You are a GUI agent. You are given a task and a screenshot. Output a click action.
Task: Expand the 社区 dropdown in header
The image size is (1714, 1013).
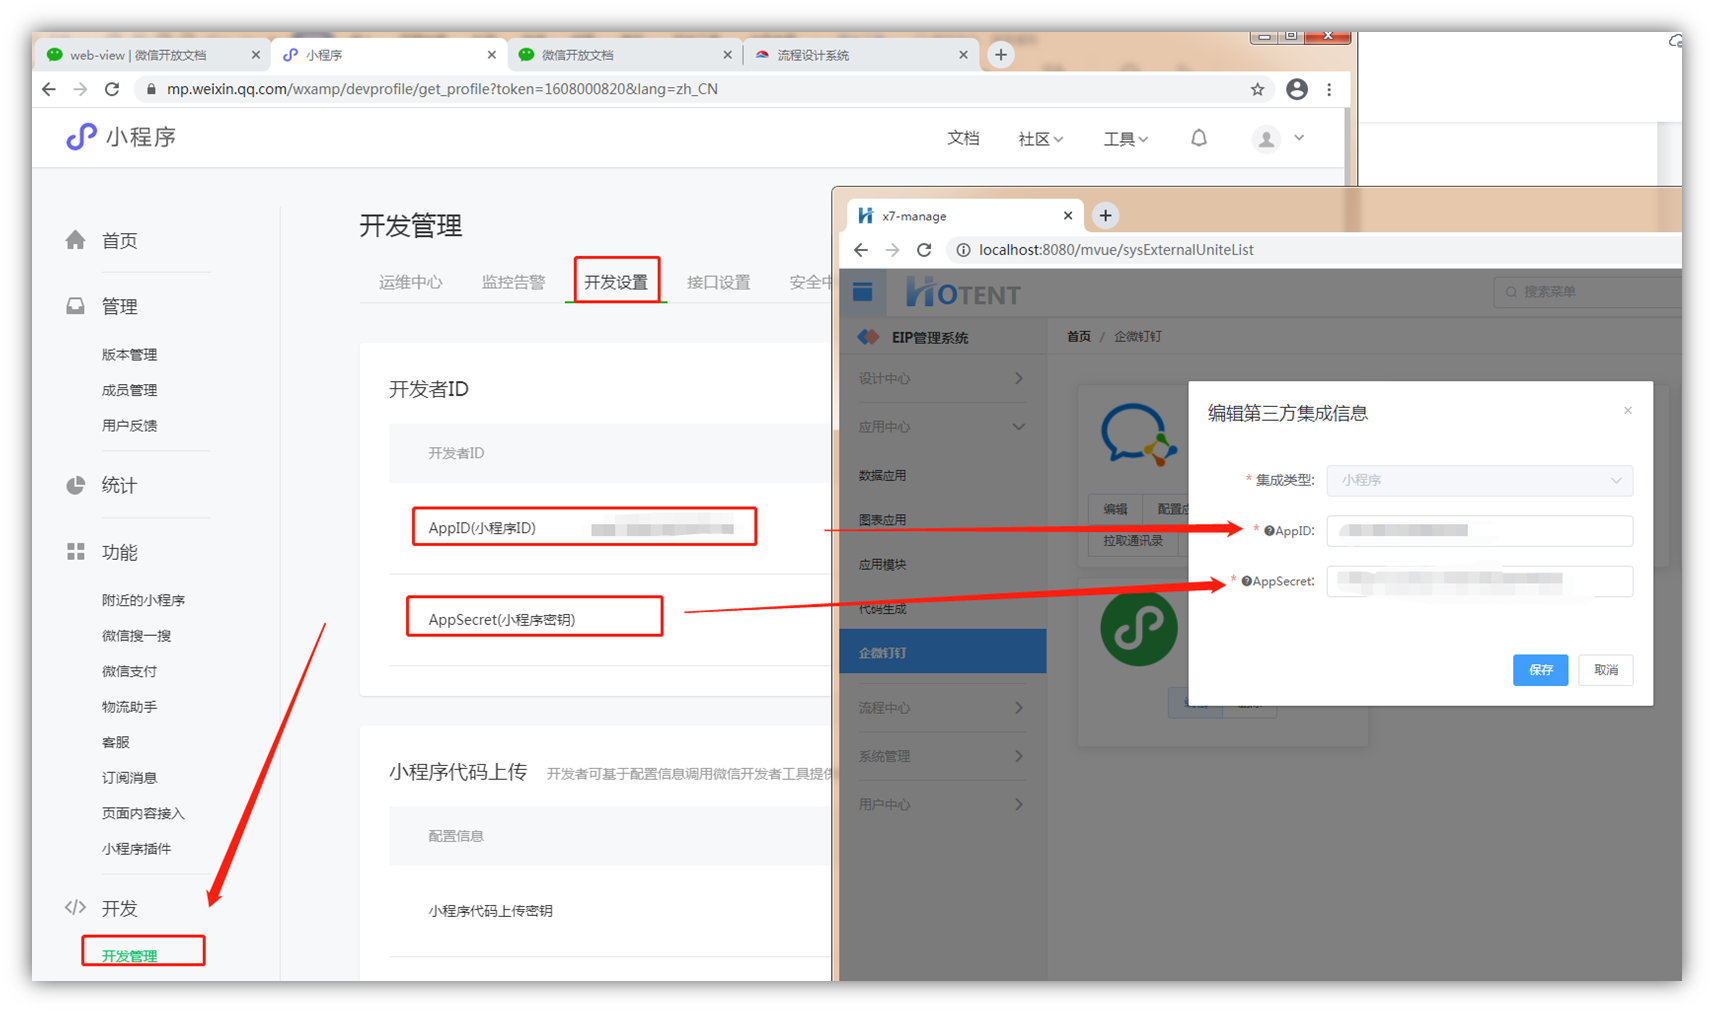point(1040,139)
